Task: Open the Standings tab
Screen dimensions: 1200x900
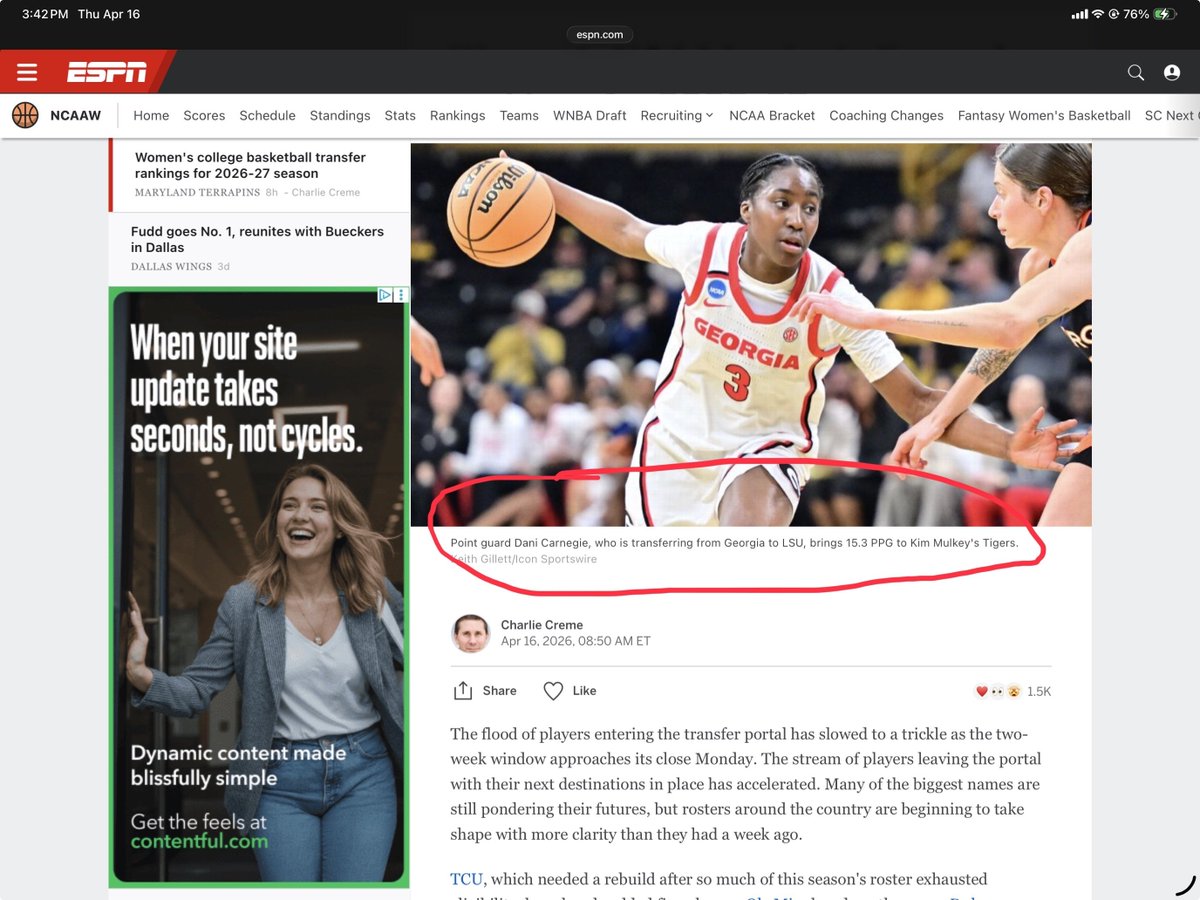Action: click(340, 115)
